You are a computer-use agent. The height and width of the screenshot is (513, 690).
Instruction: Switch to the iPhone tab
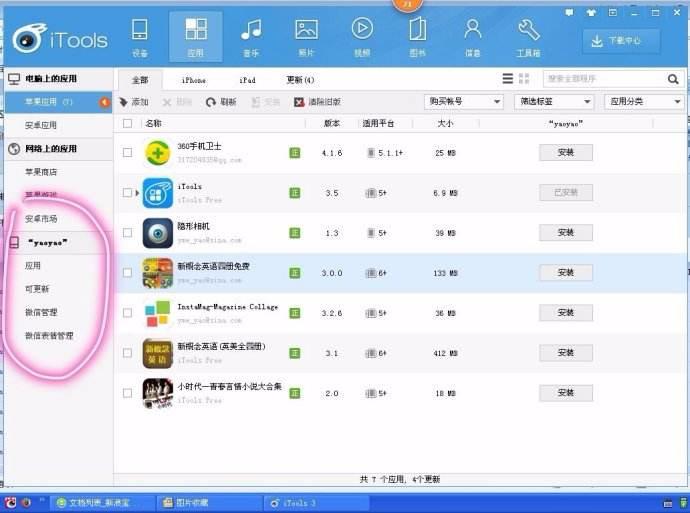(x=194, y=80)
